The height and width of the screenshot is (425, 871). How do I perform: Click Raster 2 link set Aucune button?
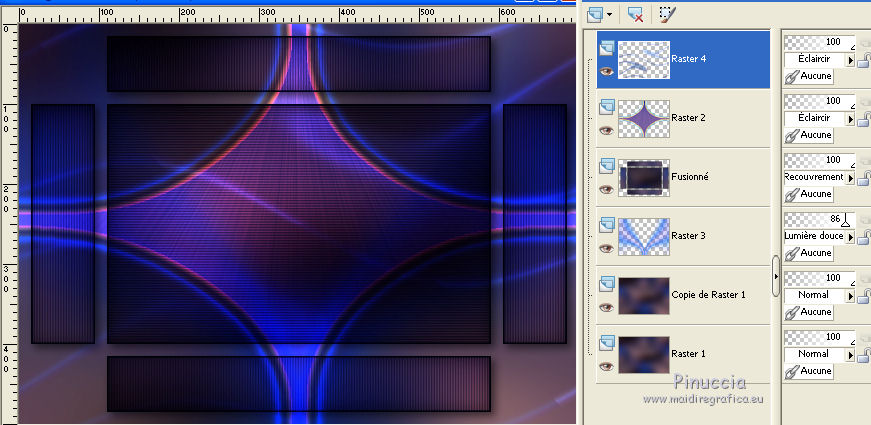coord(809,135)
